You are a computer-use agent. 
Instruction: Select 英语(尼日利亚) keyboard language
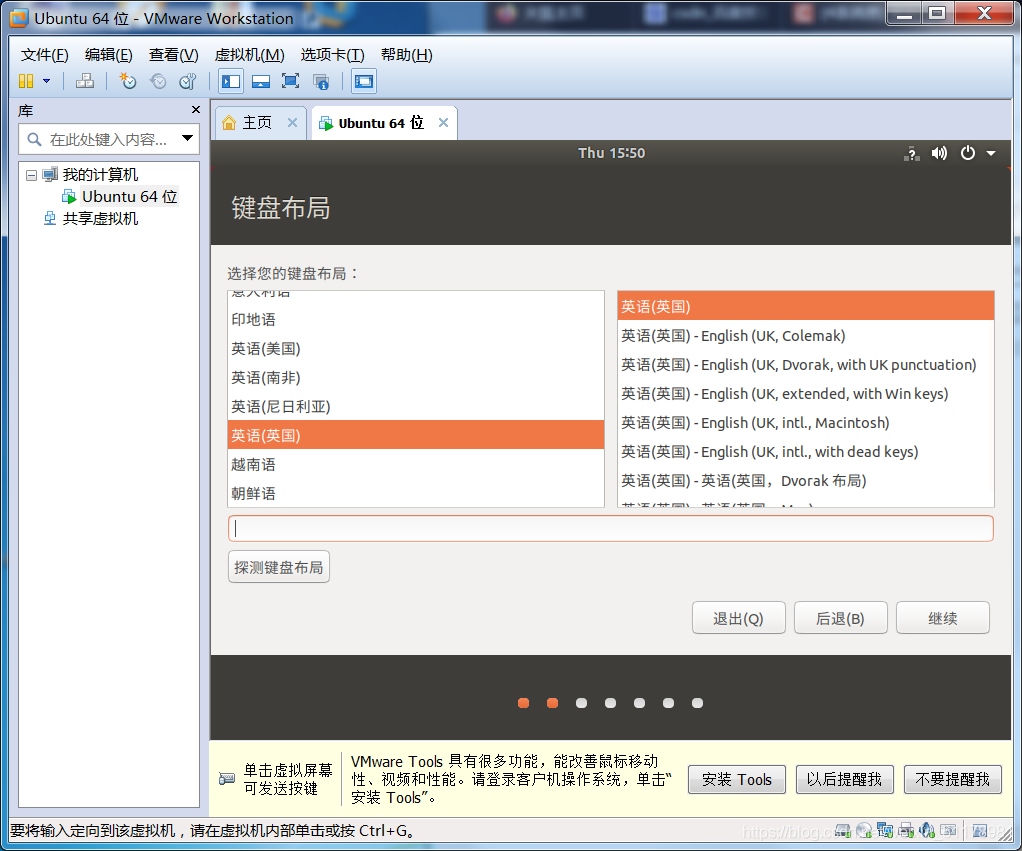pos(416,407)
